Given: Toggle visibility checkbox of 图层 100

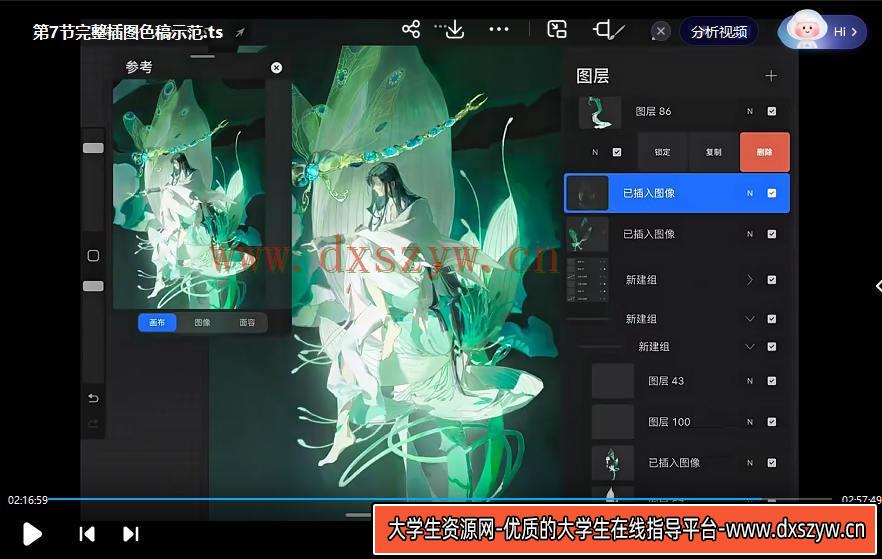Looking at the screenshot, I should click(x=772, y=422).
